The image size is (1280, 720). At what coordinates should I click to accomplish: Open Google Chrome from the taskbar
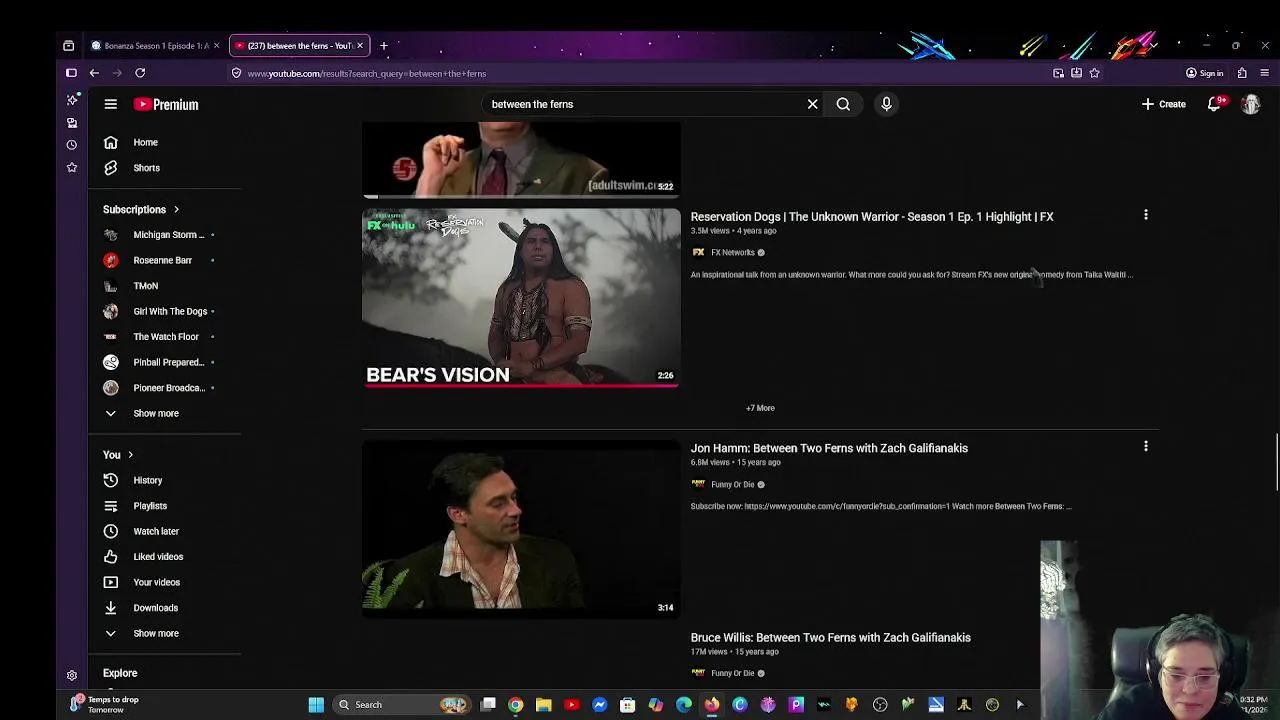point(515,705)
